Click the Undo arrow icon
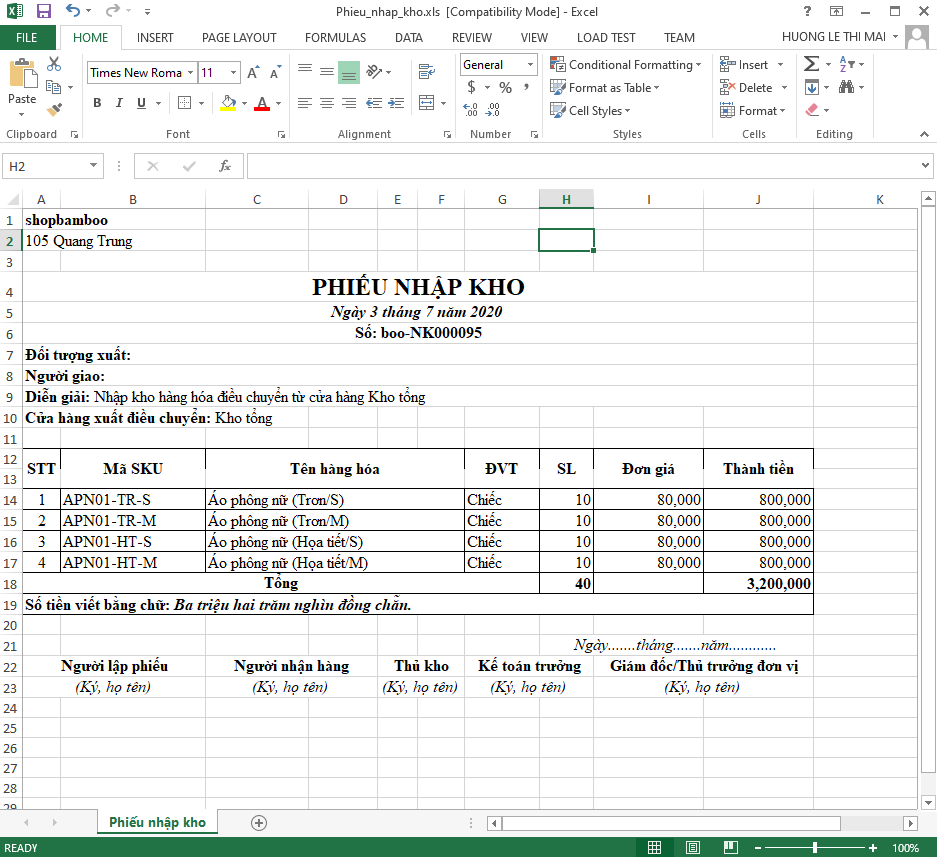The width and height of the screenshot is (937, 857). tap(73, 11)
